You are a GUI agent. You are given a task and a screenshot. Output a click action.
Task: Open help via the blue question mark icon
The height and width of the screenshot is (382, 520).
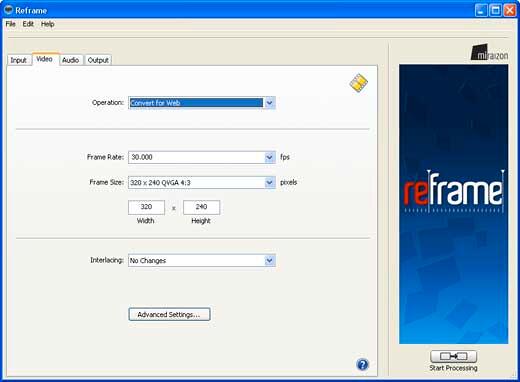(x=362, y=364)
